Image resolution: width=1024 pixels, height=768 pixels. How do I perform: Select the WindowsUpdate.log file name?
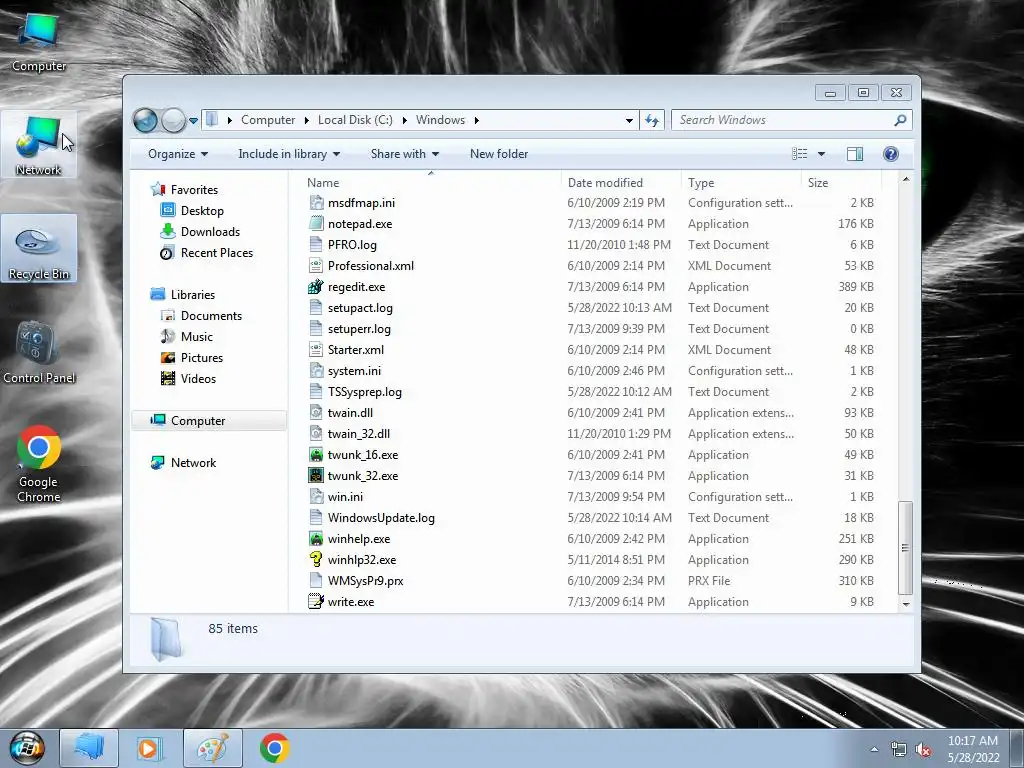(381, 518)
